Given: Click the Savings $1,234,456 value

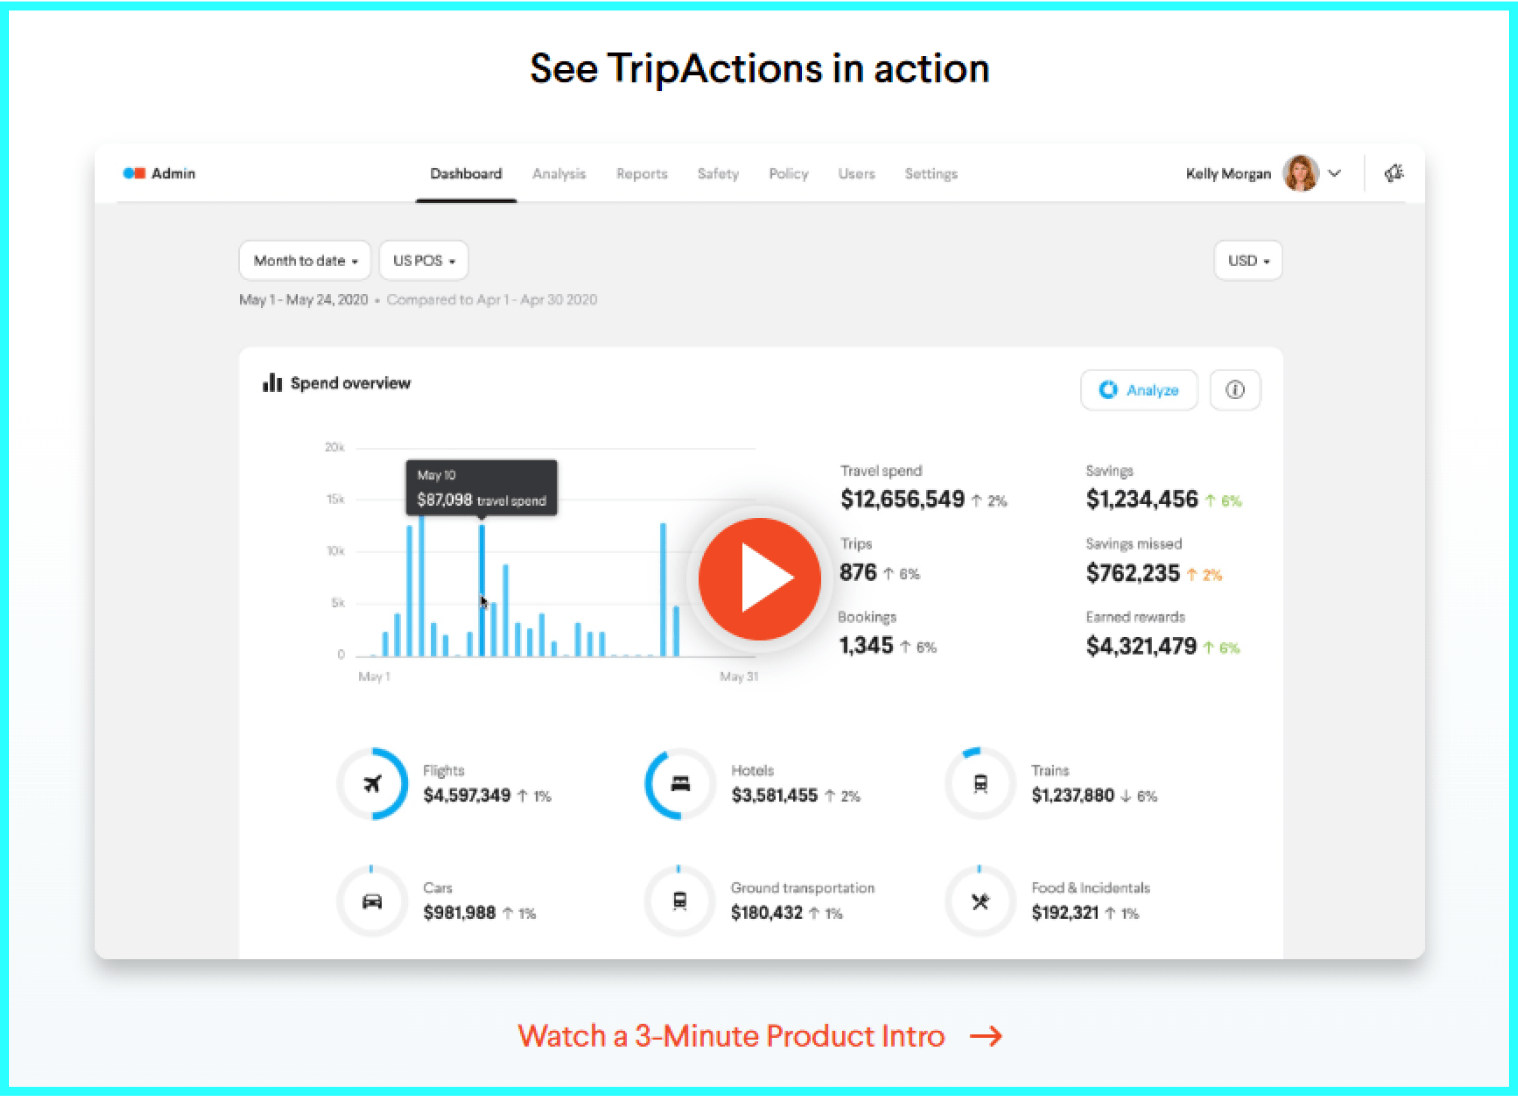Looking at the screenshot, I should point(1142,499).
